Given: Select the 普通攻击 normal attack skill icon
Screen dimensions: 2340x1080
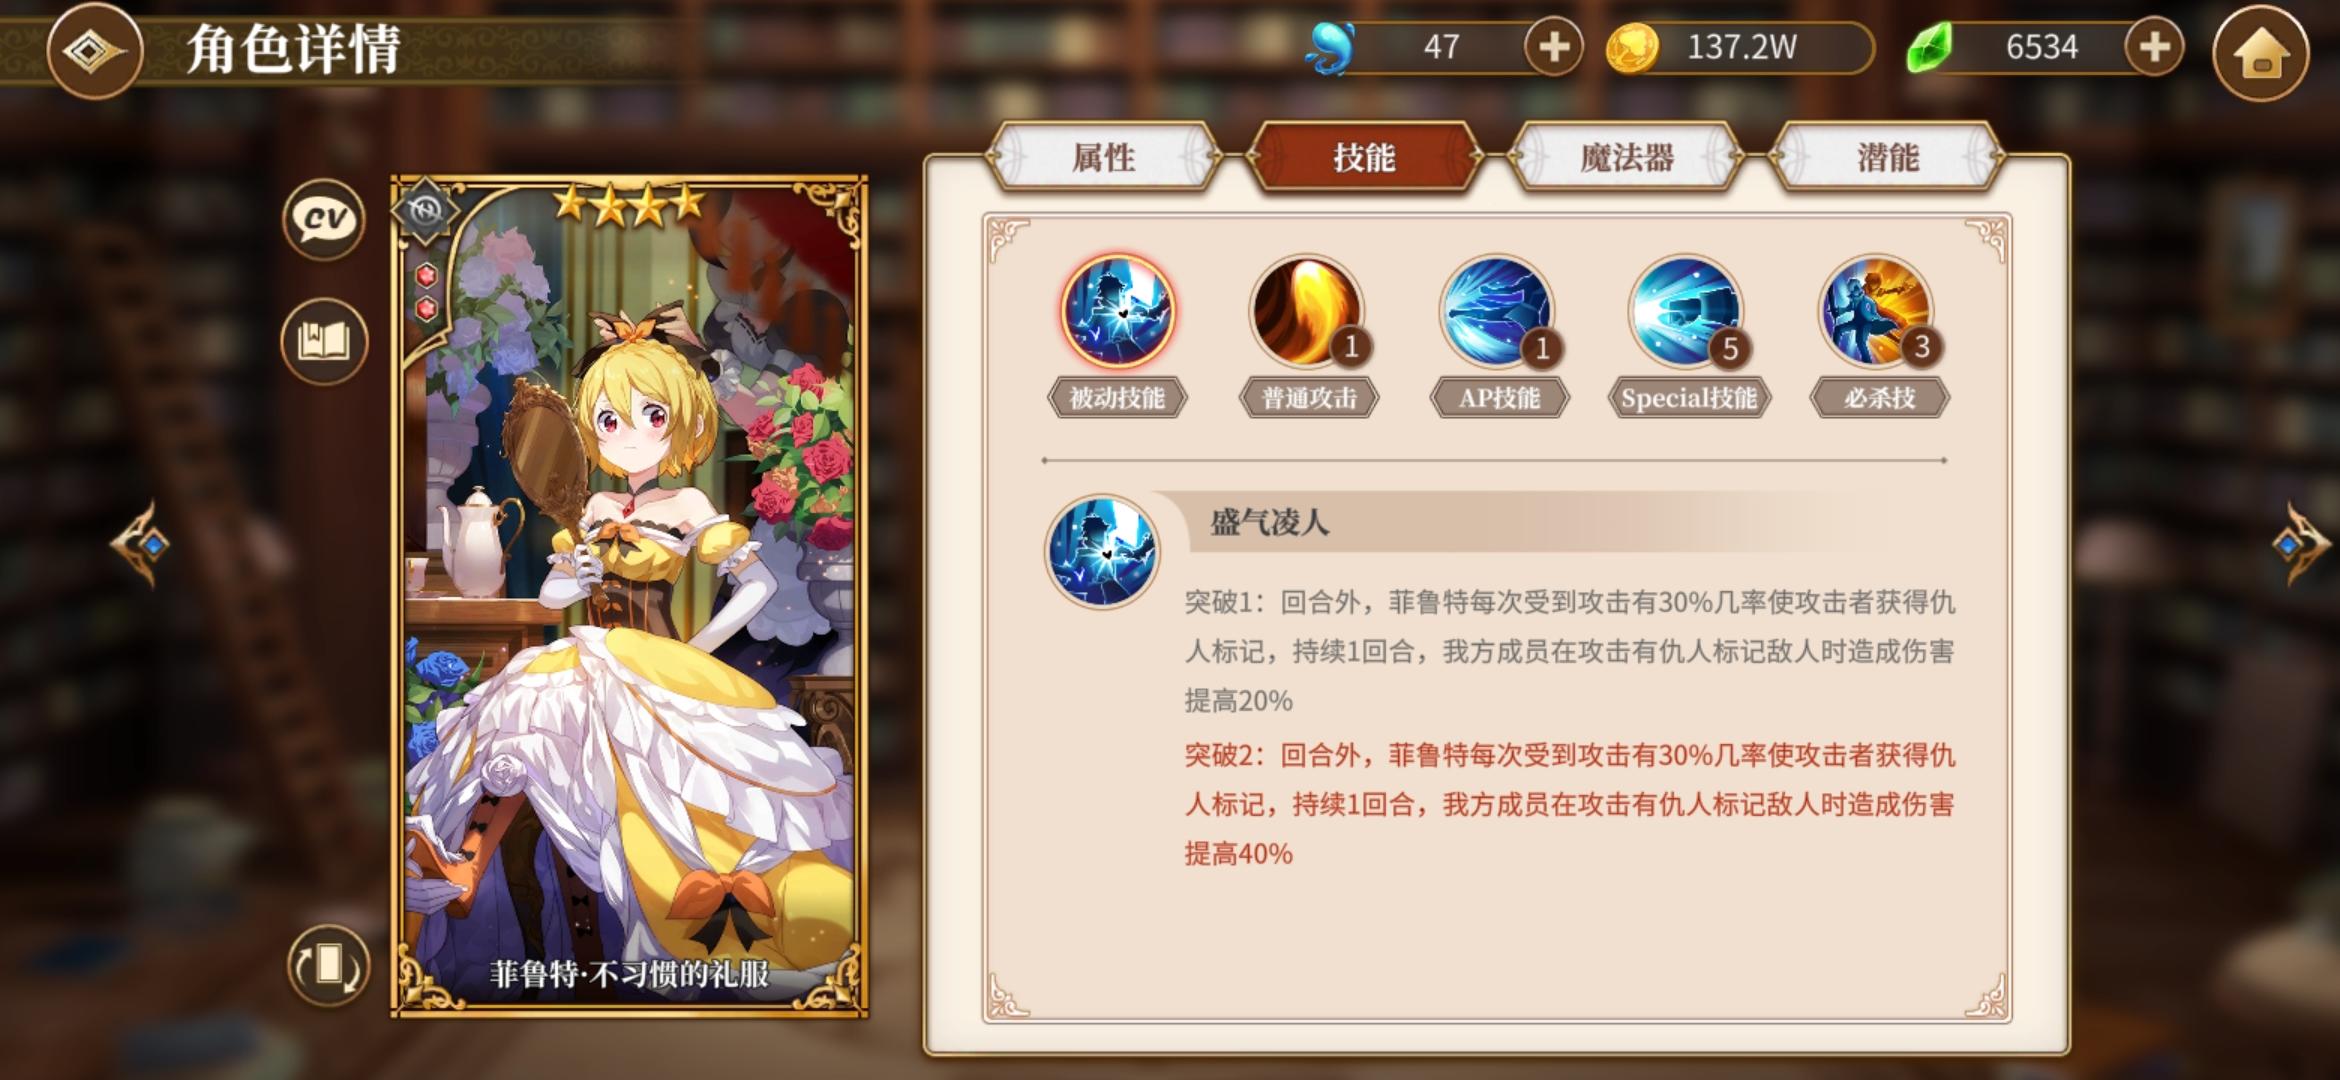Looking at the screenshot, I should (1307, 310).
